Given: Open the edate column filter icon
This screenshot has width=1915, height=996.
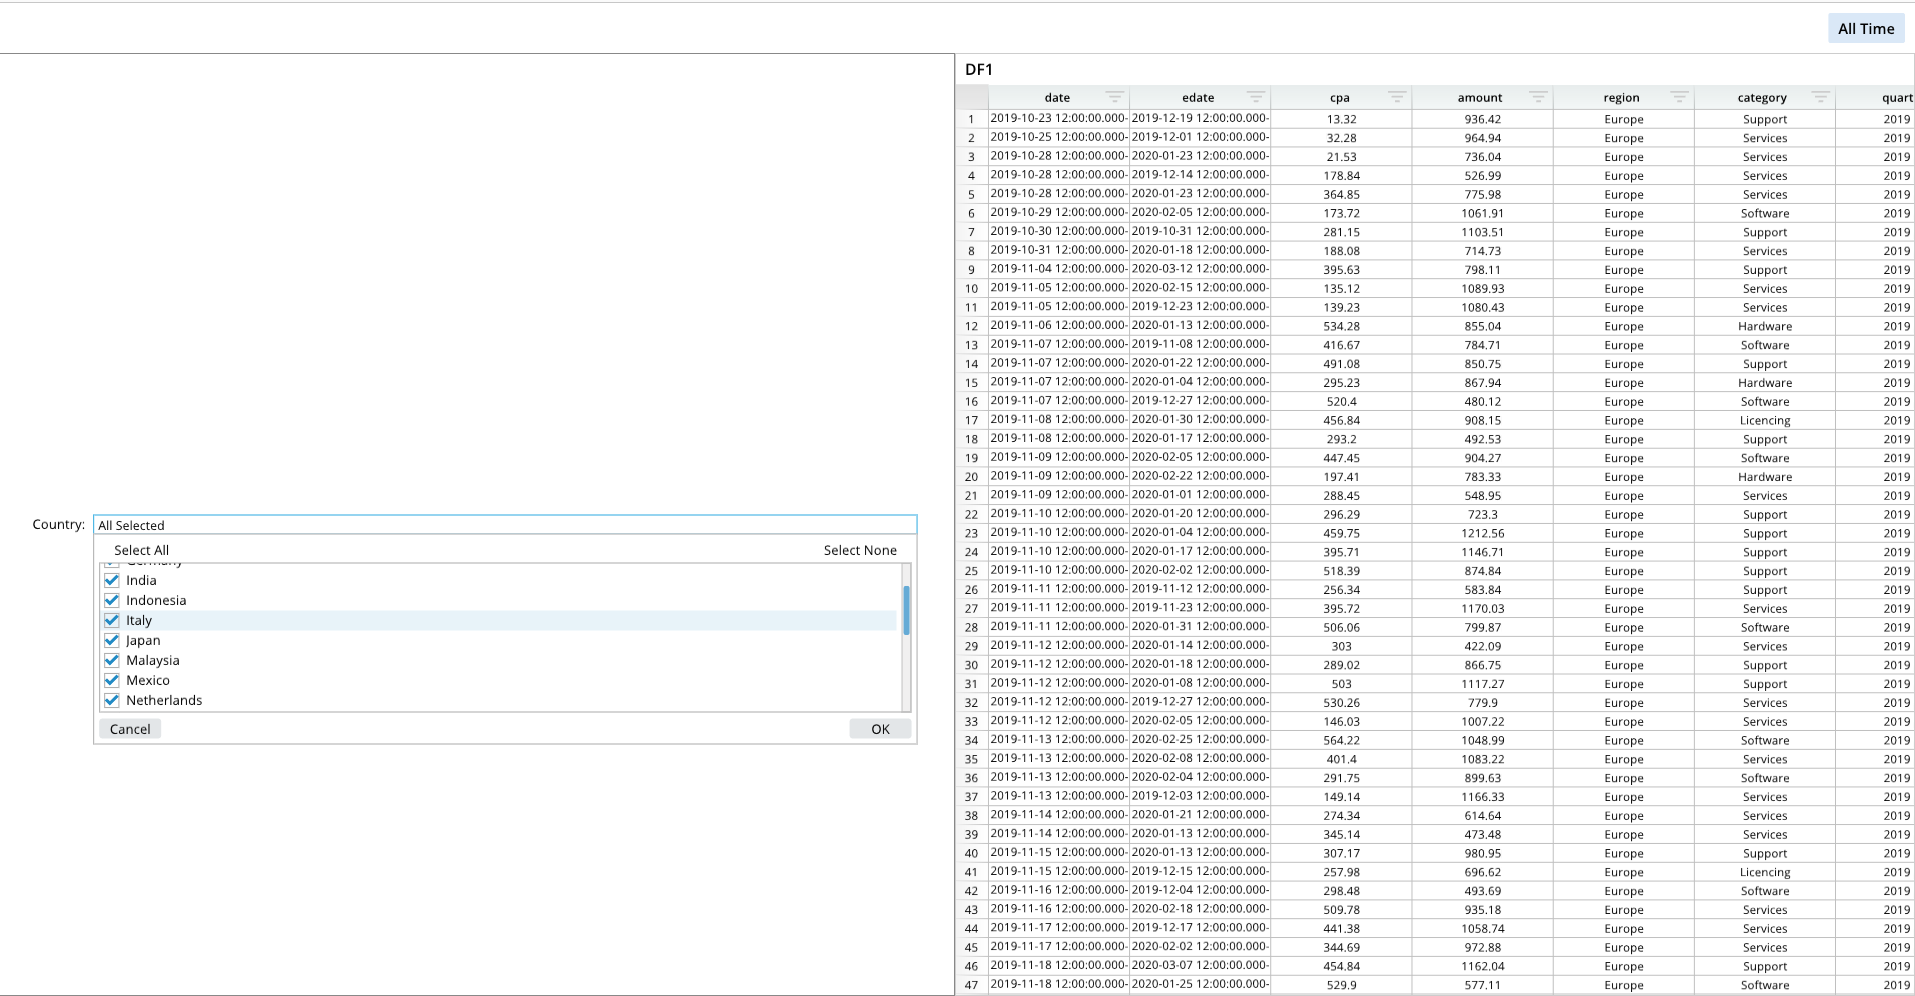Looking at the screenshot, I should 1255,97.
